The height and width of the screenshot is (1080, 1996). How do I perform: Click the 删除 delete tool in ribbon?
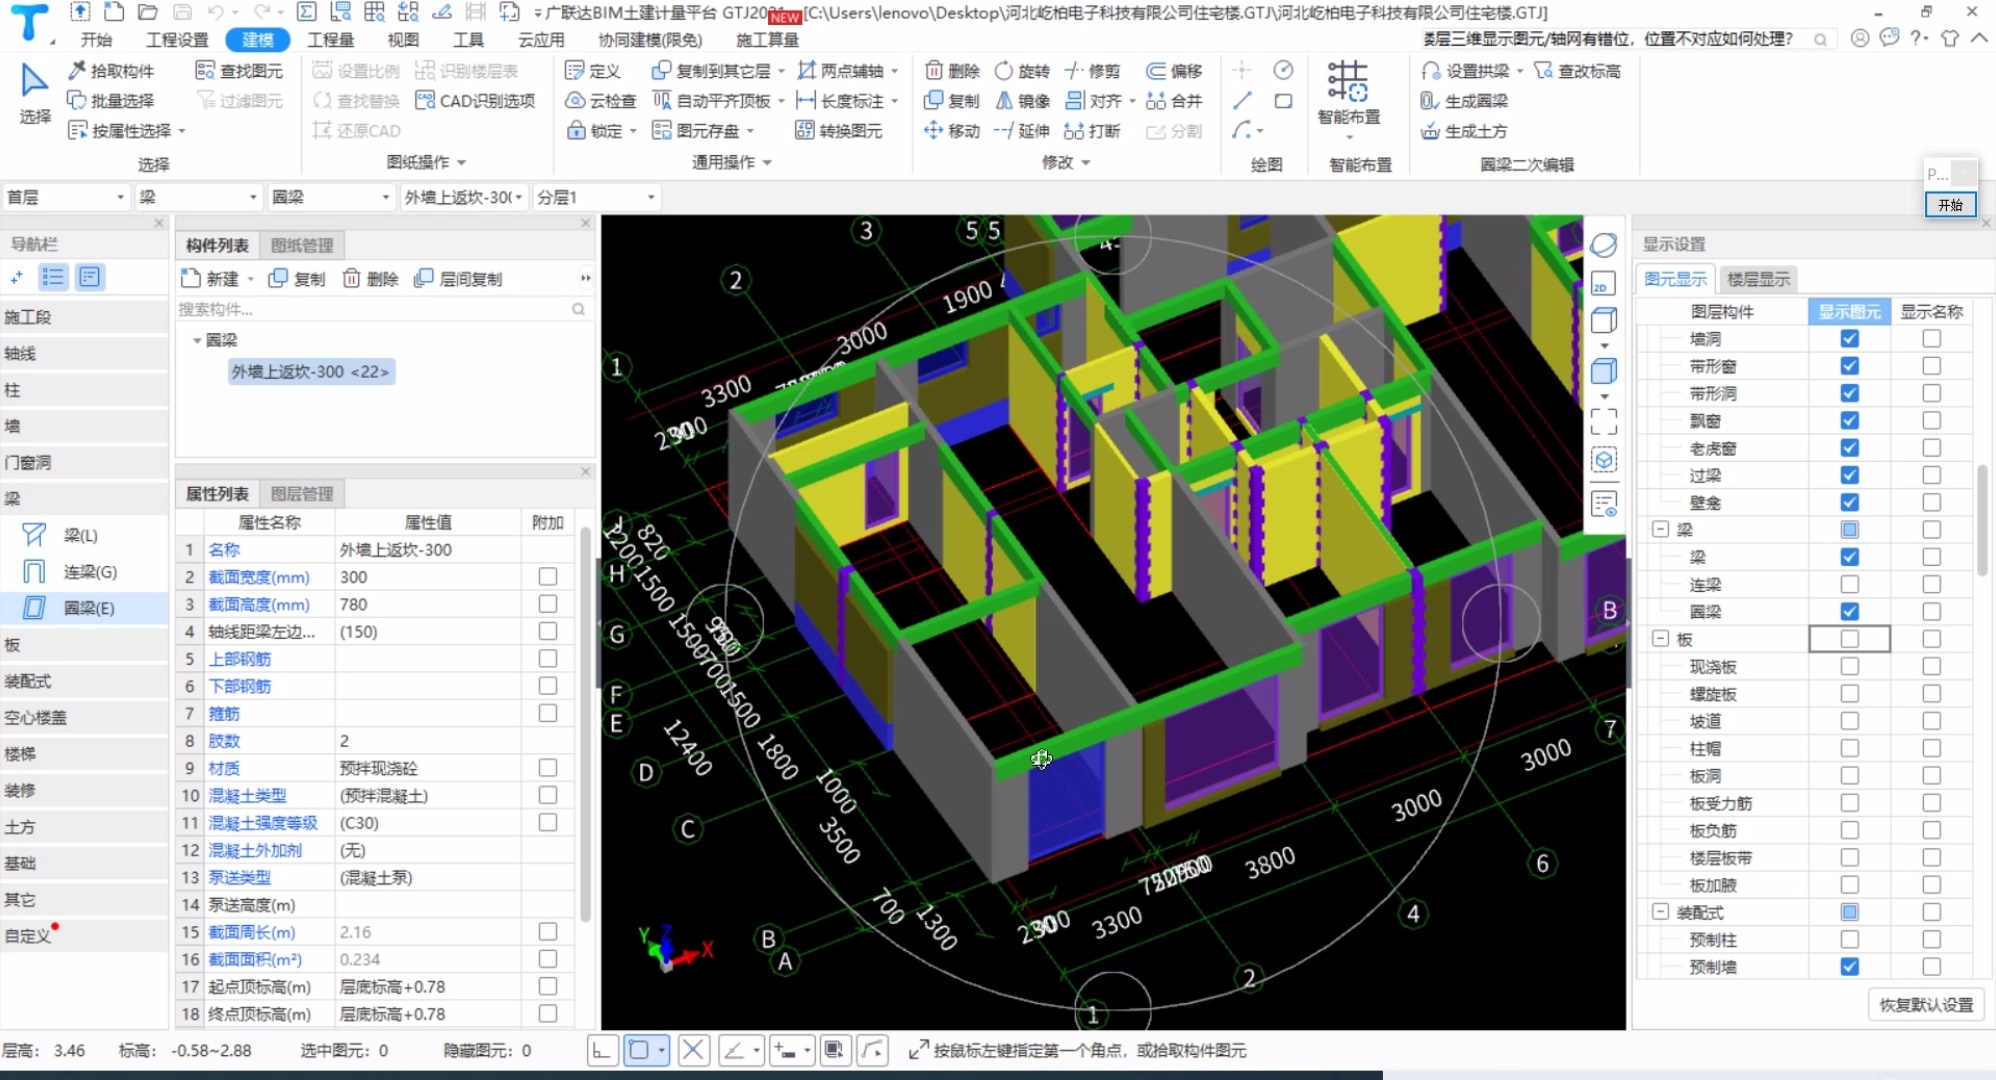pyautogui.click(x=952, y=70)
